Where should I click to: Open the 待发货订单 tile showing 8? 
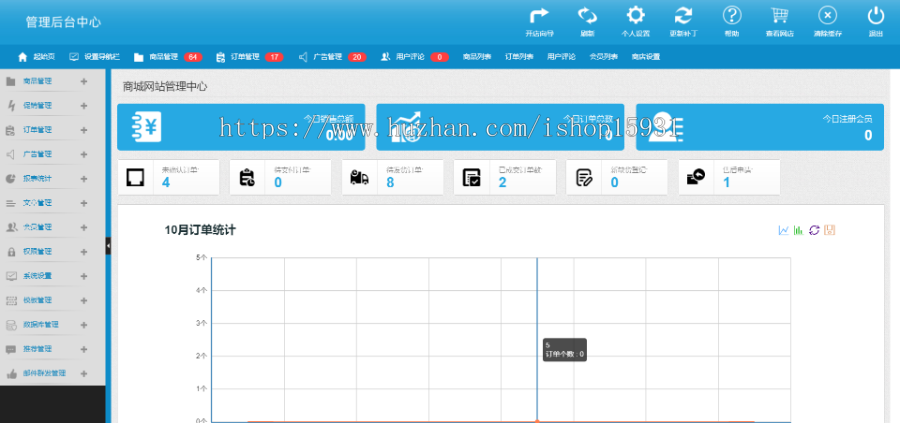click(x=393, y=177)
